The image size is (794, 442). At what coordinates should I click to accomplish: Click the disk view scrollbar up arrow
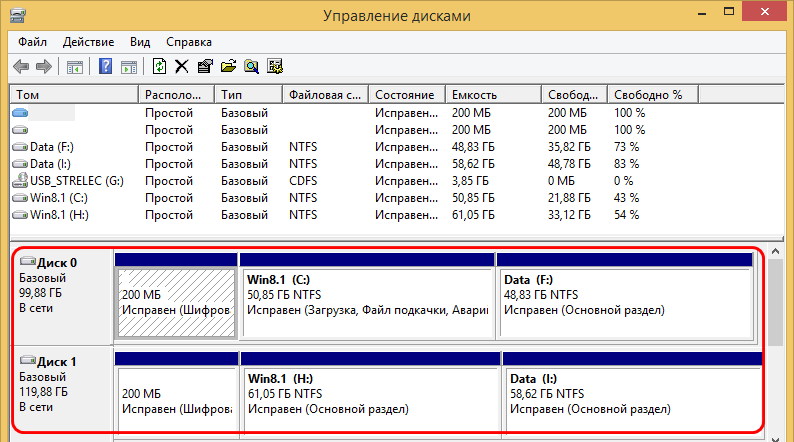pyautogui.click(x=775, y=251)
